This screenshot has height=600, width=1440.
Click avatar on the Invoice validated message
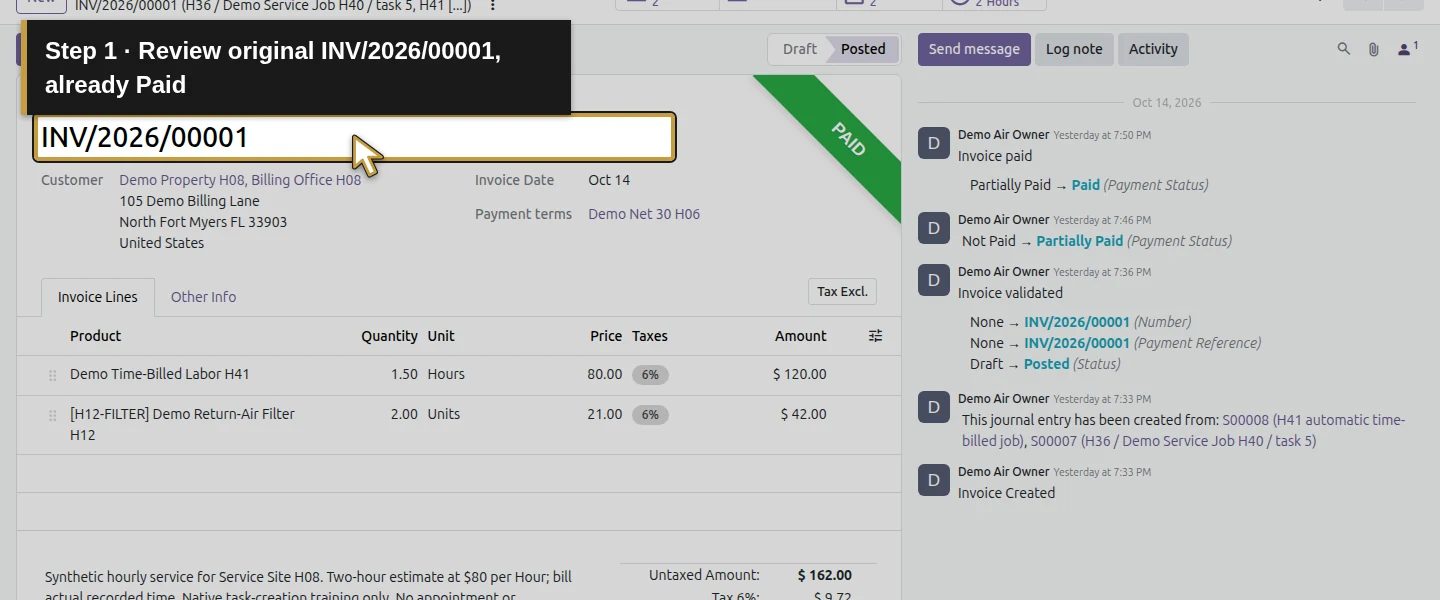(933, 281)
